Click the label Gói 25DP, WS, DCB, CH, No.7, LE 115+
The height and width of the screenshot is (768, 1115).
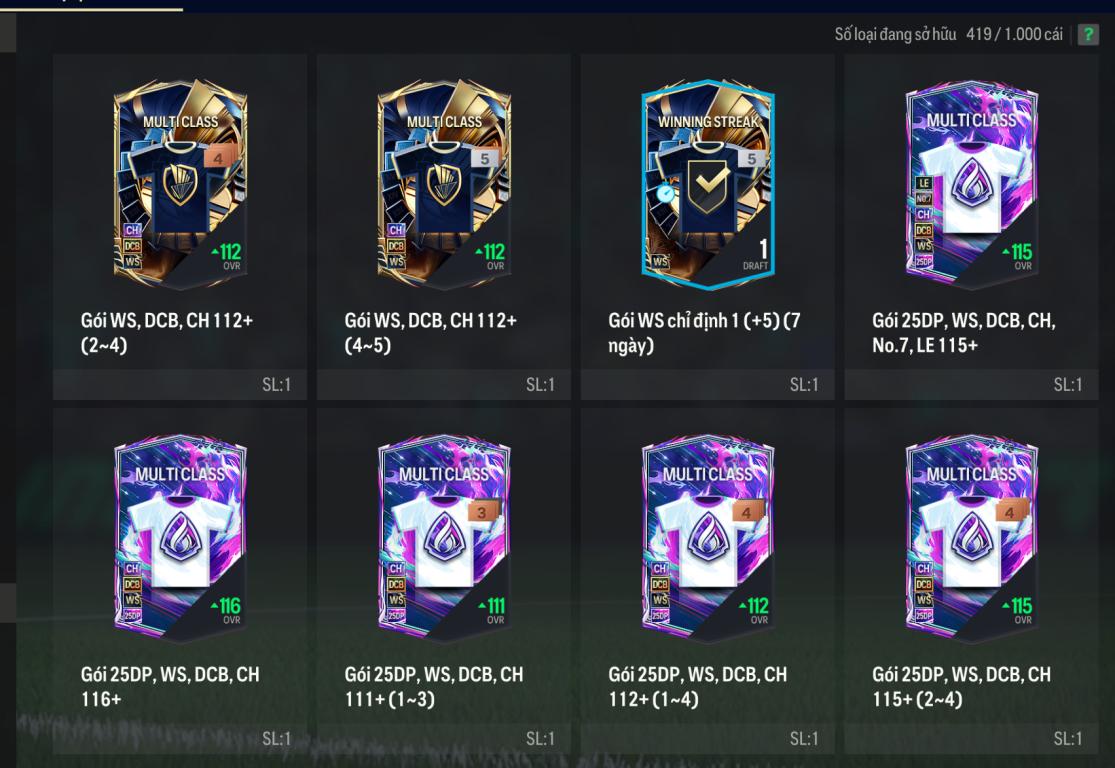click(964, 333)
